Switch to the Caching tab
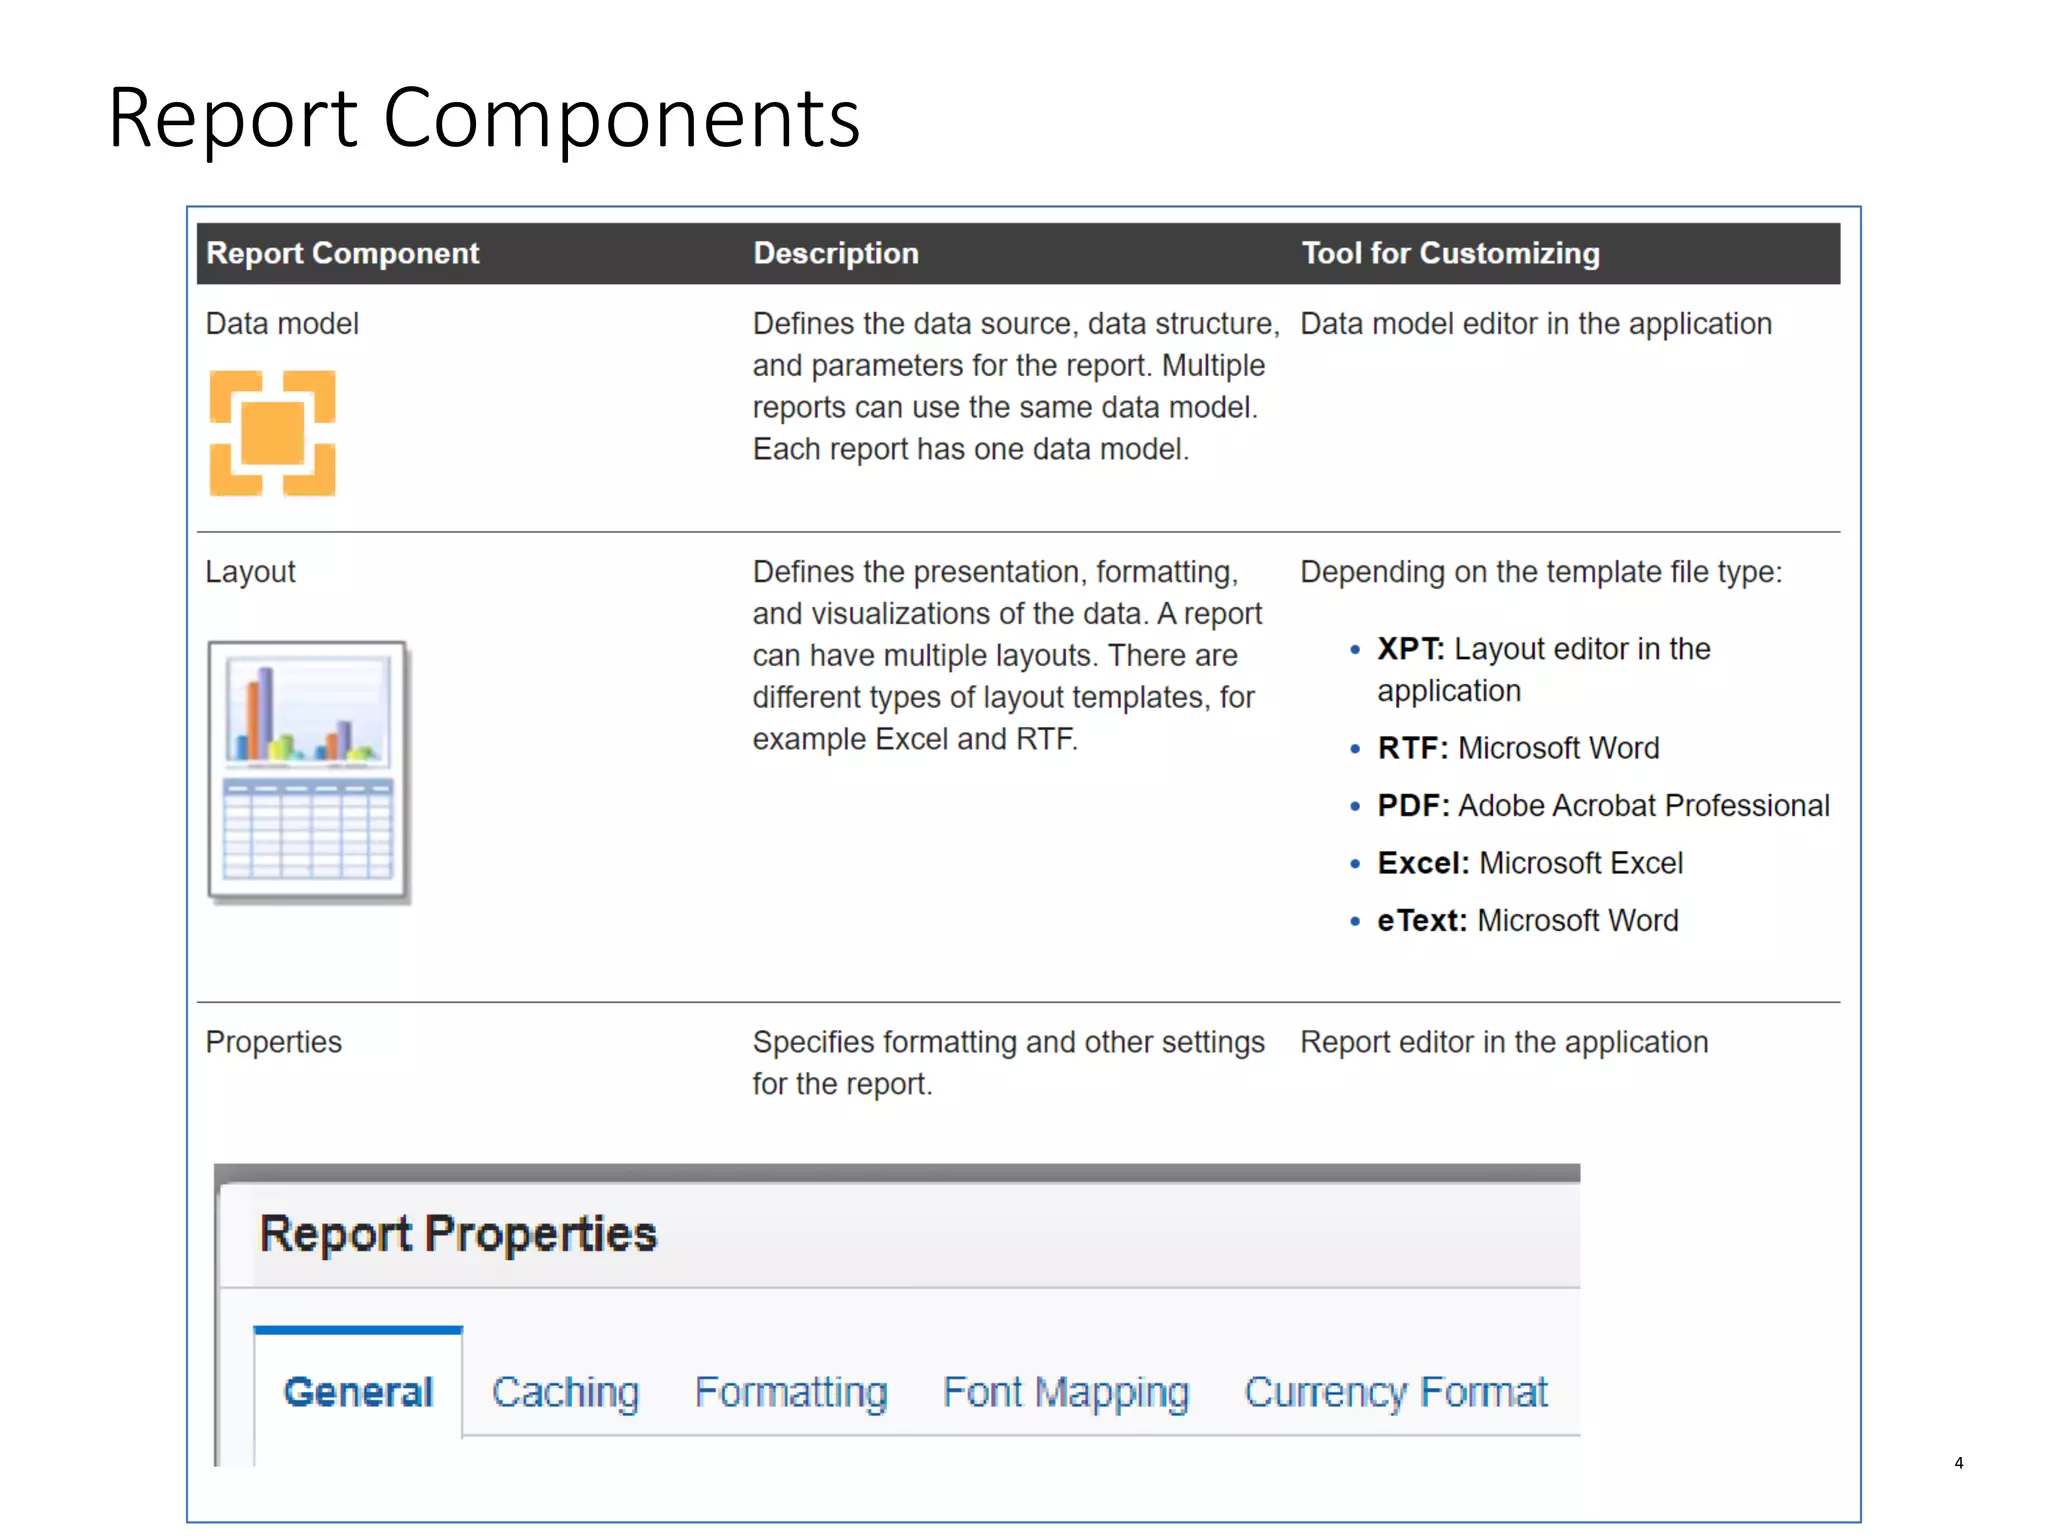The image size is (2048, 1536). tap(565, 1392)
